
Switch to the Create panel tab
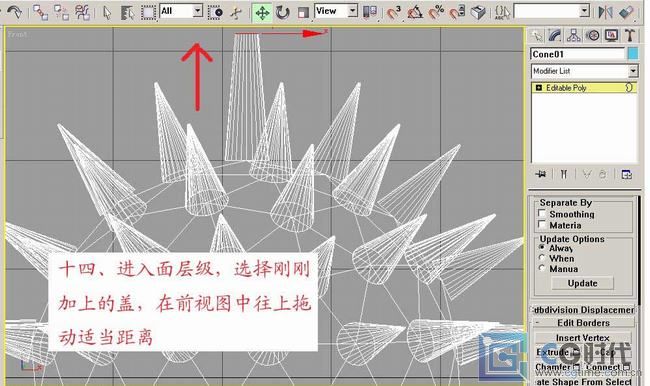536,36
